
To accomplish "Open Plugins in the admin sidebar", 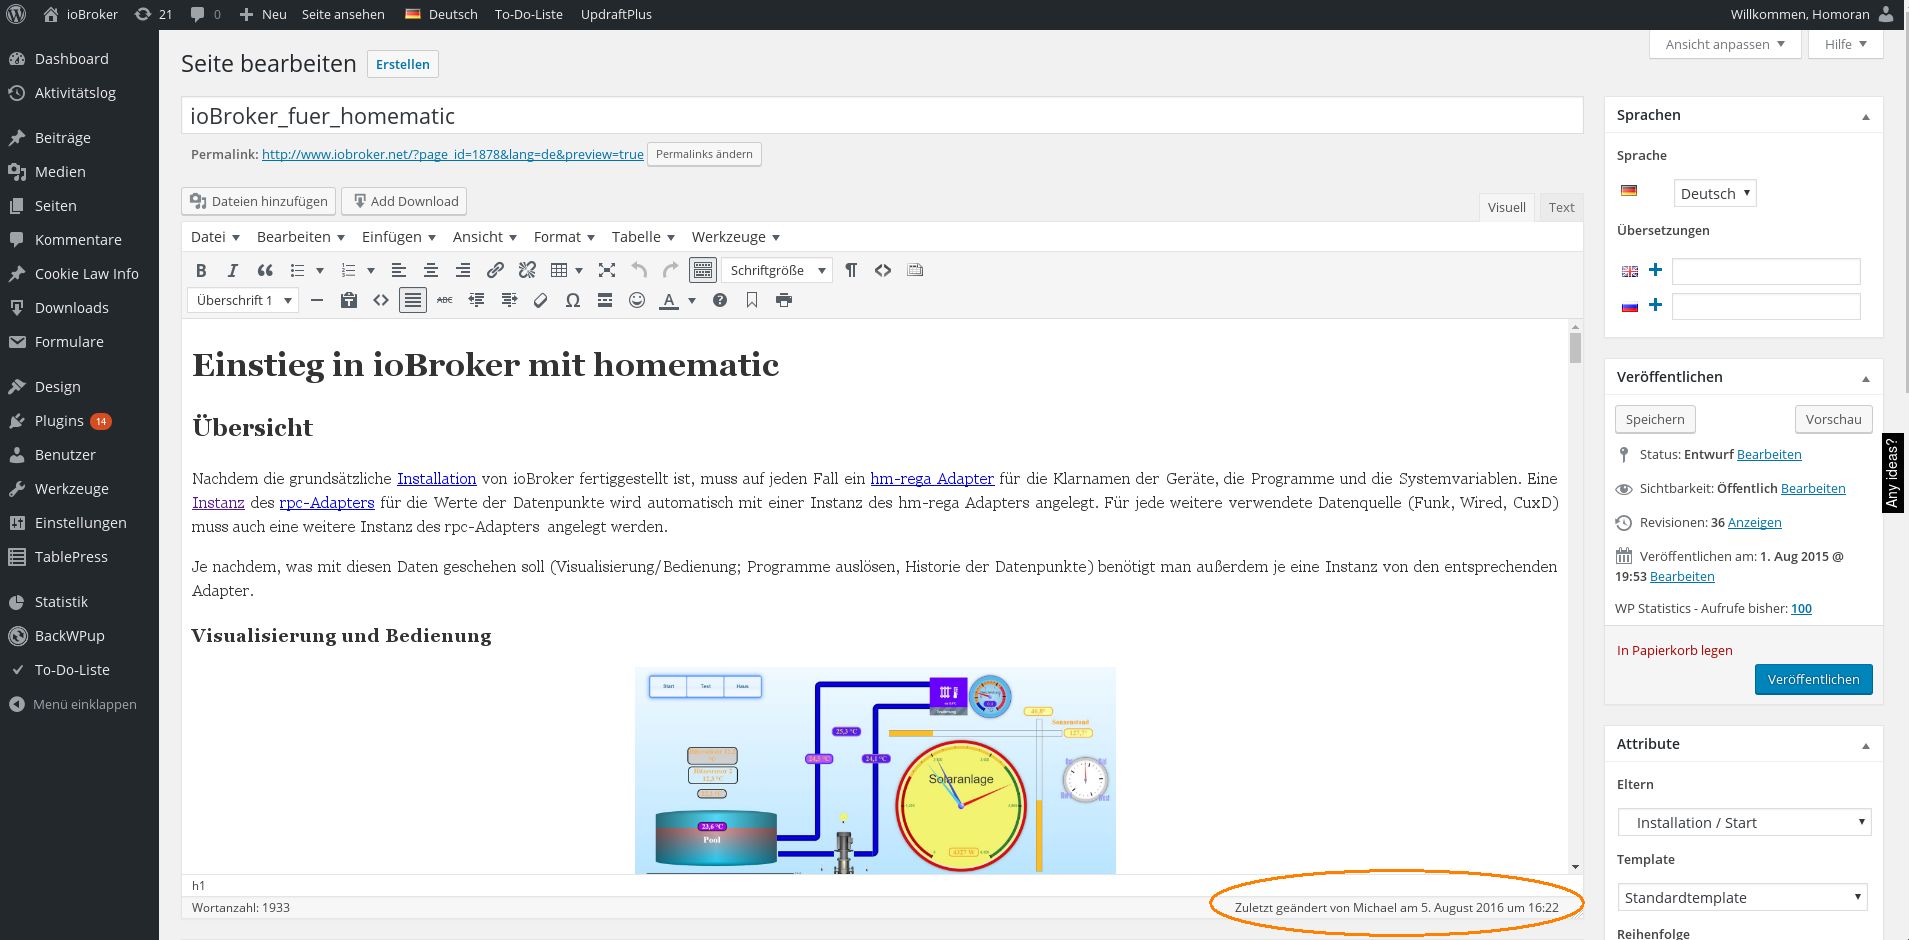I will (x=59, y=421).
